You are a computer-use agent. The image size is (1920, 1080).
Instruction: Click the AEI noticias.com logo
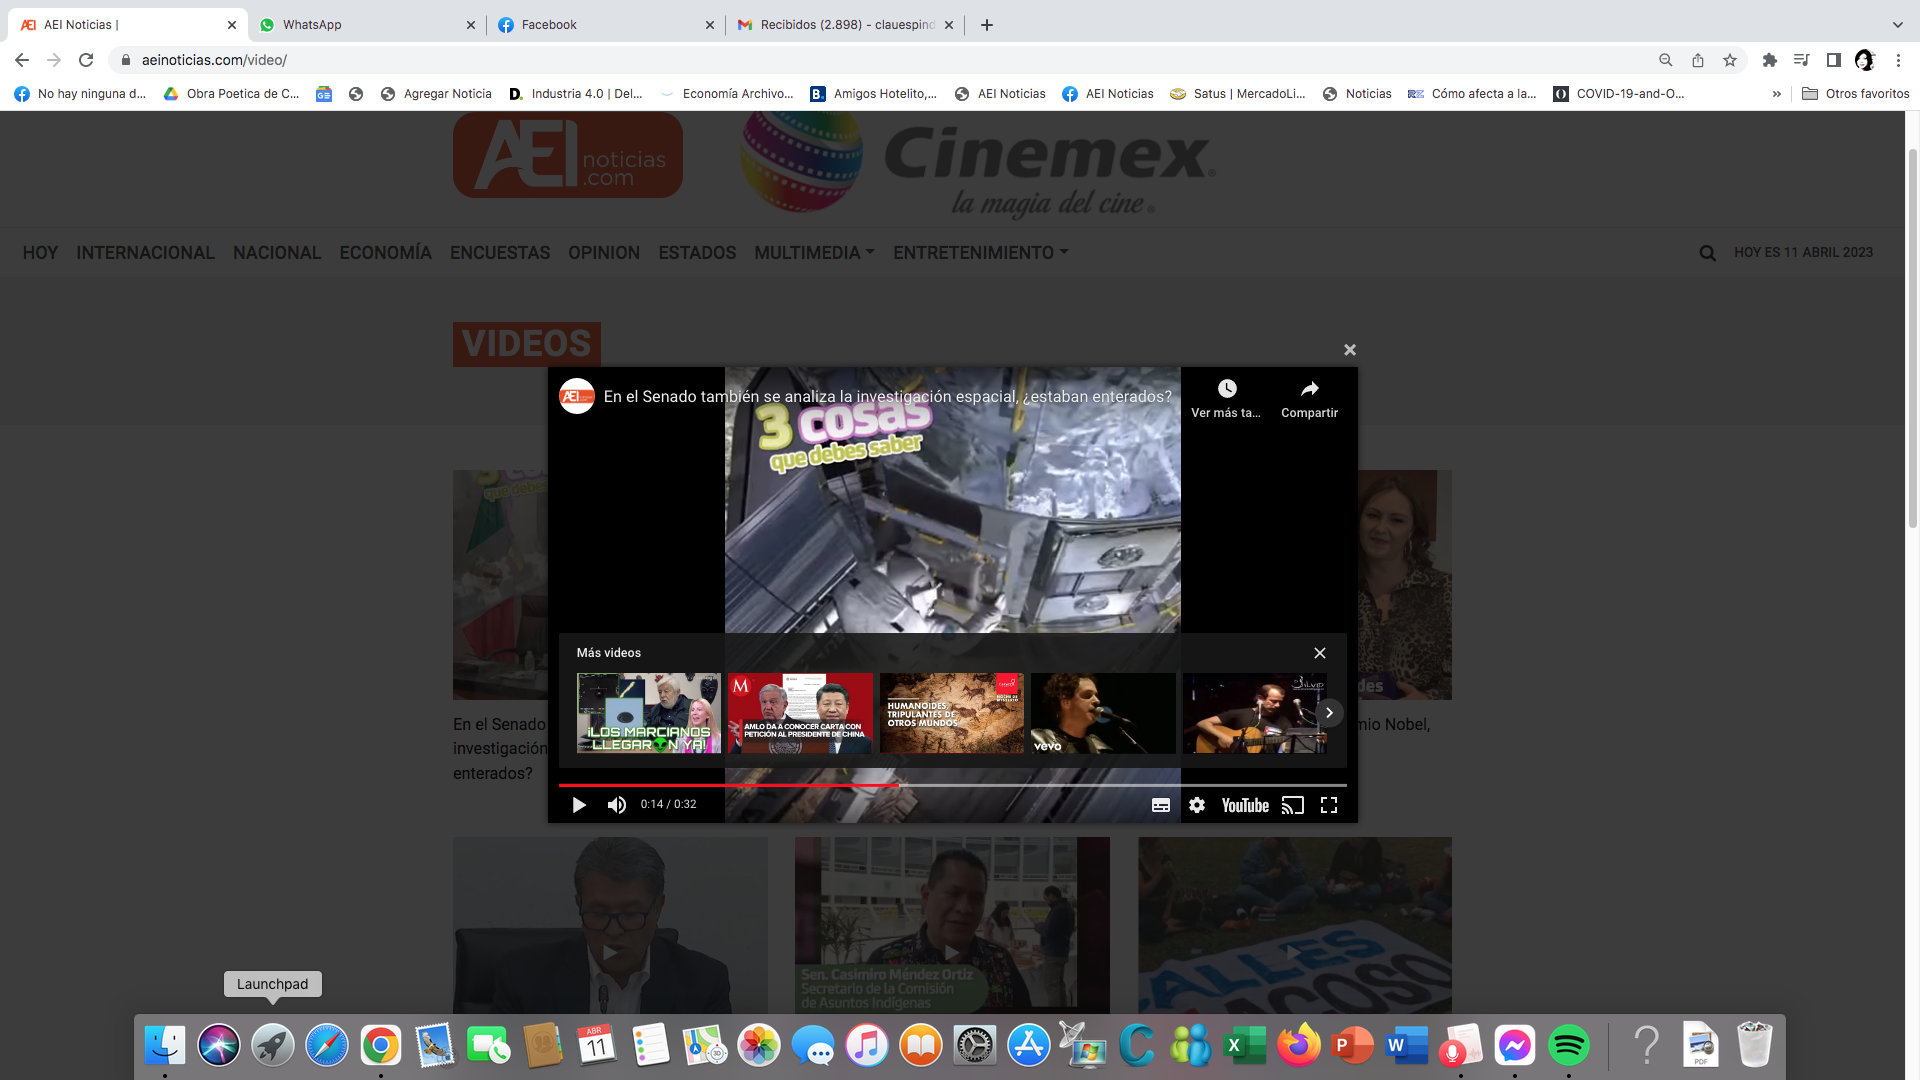click(568, 155)
